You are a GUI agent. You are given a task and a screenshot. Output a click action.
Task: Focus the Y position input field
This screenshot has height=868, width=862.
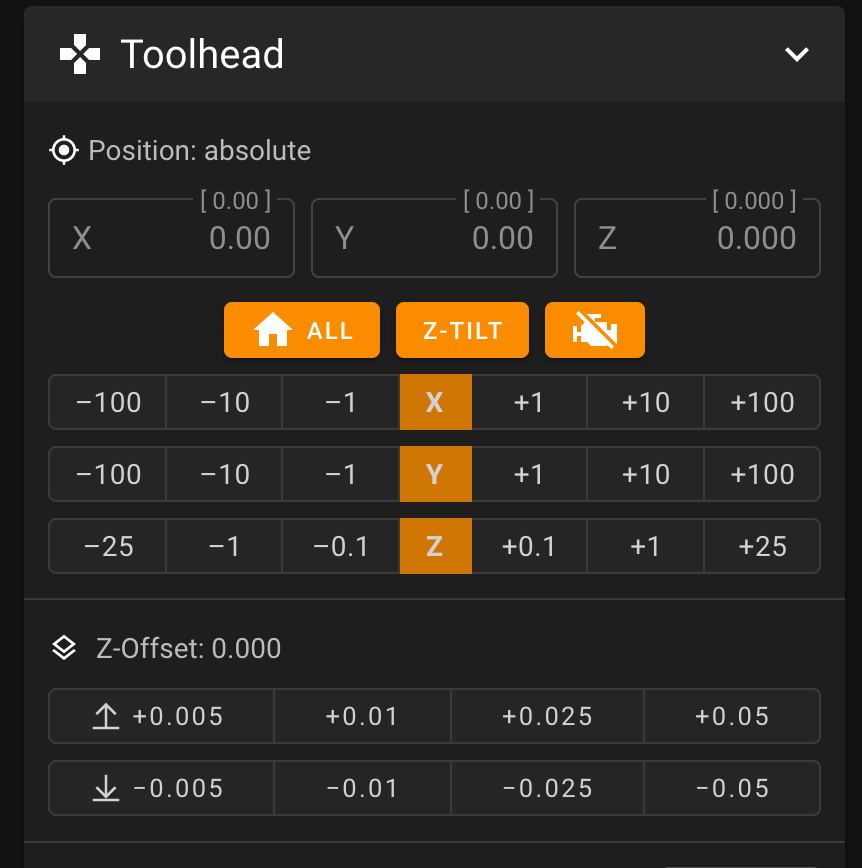(435, 238)
